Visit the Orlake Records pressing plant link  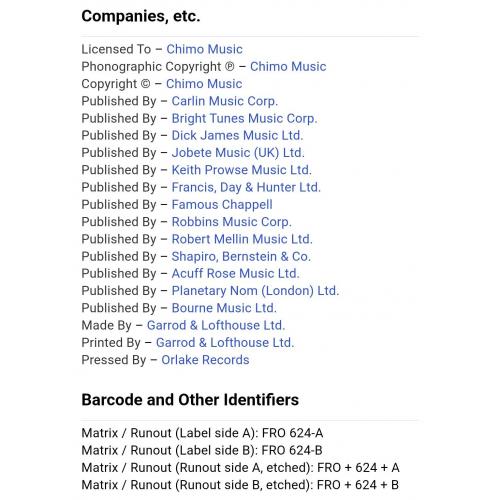point(205,360)
